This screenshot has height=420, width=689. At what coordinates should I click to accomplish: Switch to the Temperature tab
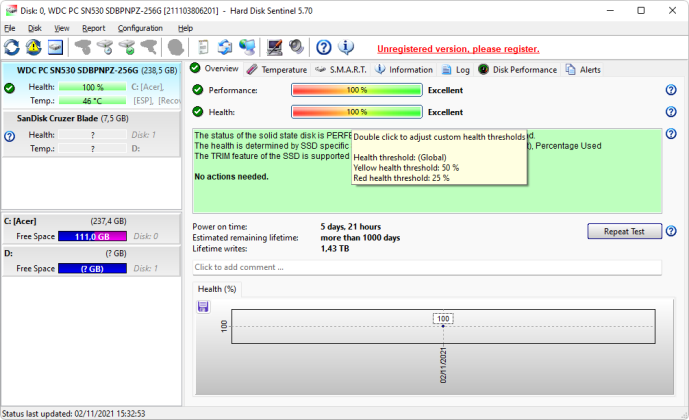point(277,69)
